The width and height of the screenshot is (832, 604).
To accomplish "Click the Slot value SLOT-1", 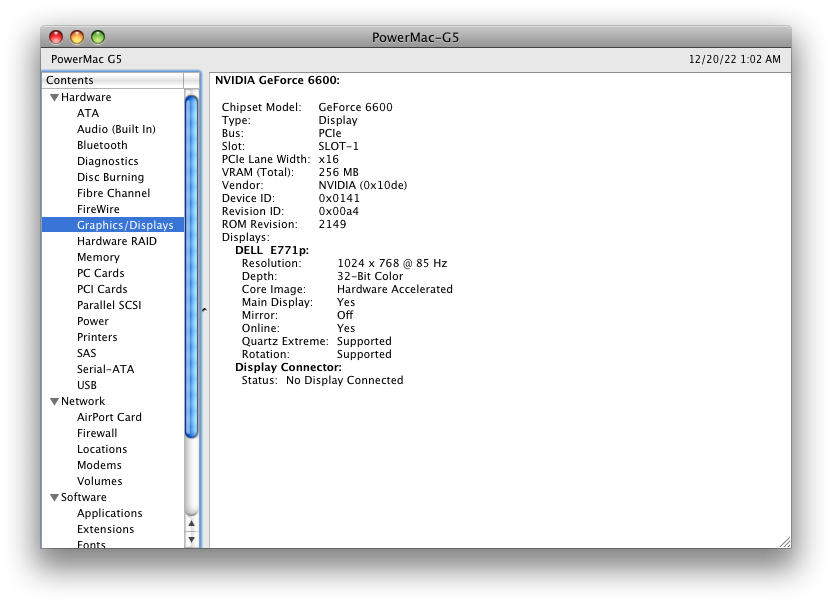I will coord(338,146).
